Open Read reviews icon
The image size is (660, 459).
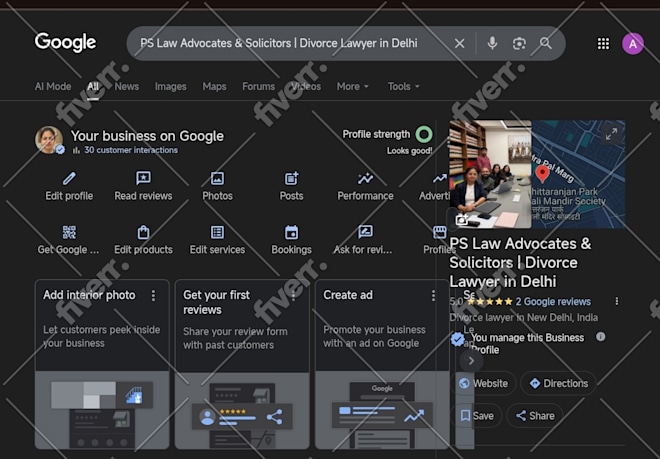coord(143,178)
